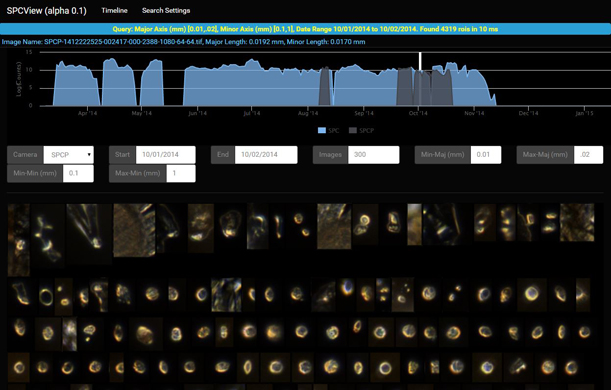Click the Dec '14 axis label

tap(528, 113)
